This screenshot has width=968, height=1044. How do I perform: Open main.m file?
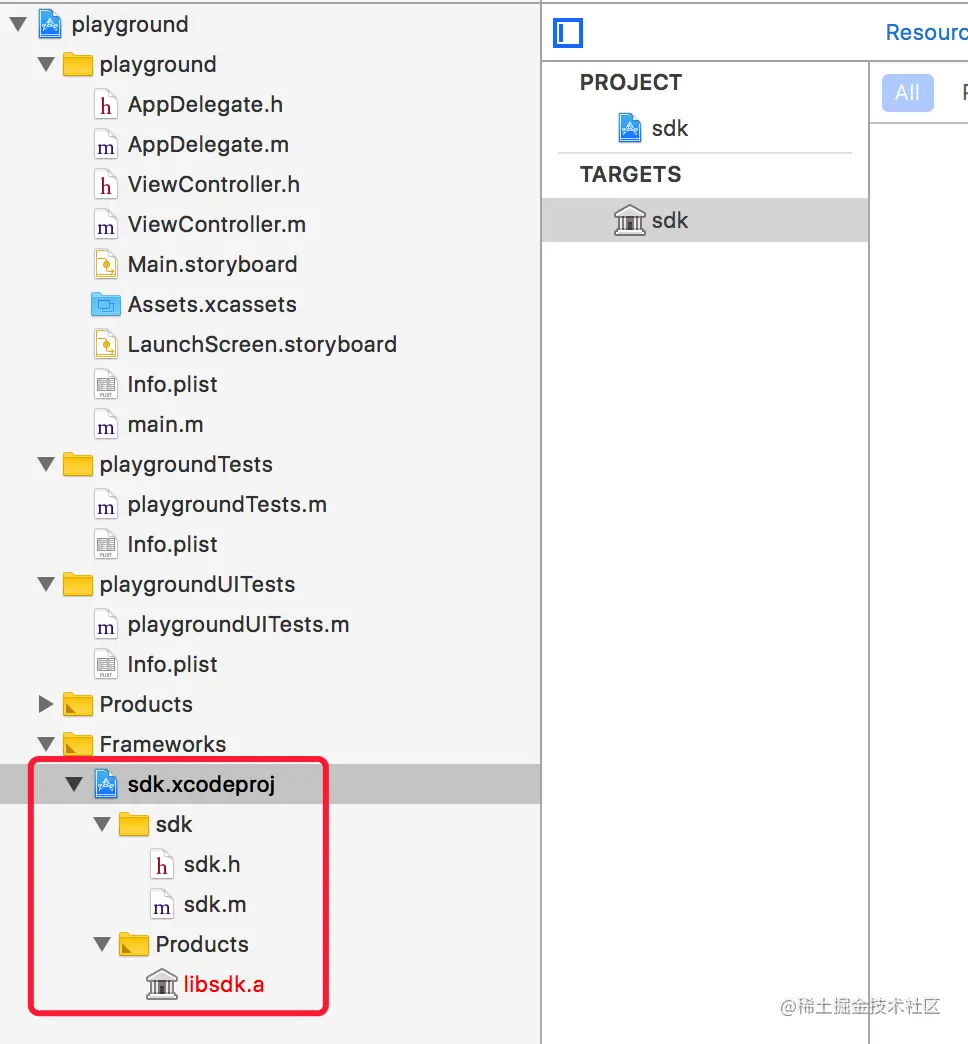point(166,424)
